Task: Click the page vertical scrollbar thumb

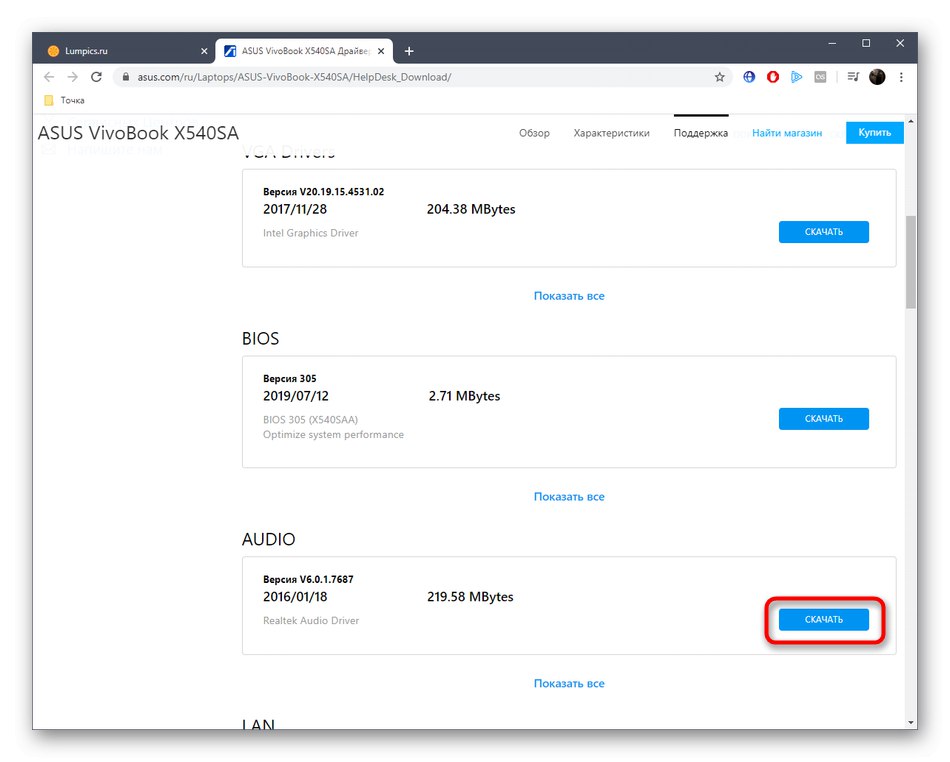Action: point(910,262)
